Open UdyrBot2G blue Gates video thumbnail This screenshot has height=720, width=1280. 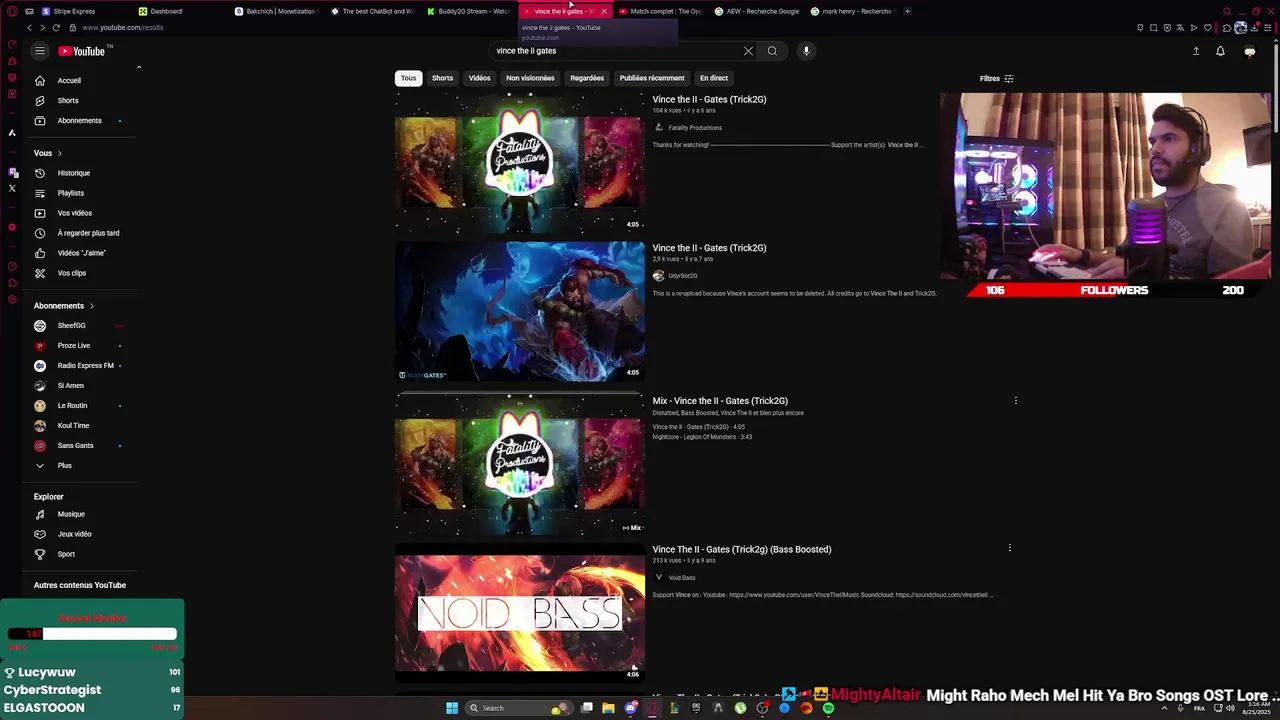520,311
